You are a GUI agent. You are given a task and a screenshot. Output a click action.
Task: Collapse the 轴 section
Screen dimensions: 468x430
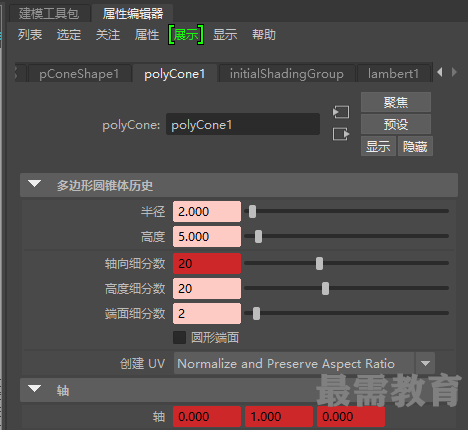[x=34, y=389]
